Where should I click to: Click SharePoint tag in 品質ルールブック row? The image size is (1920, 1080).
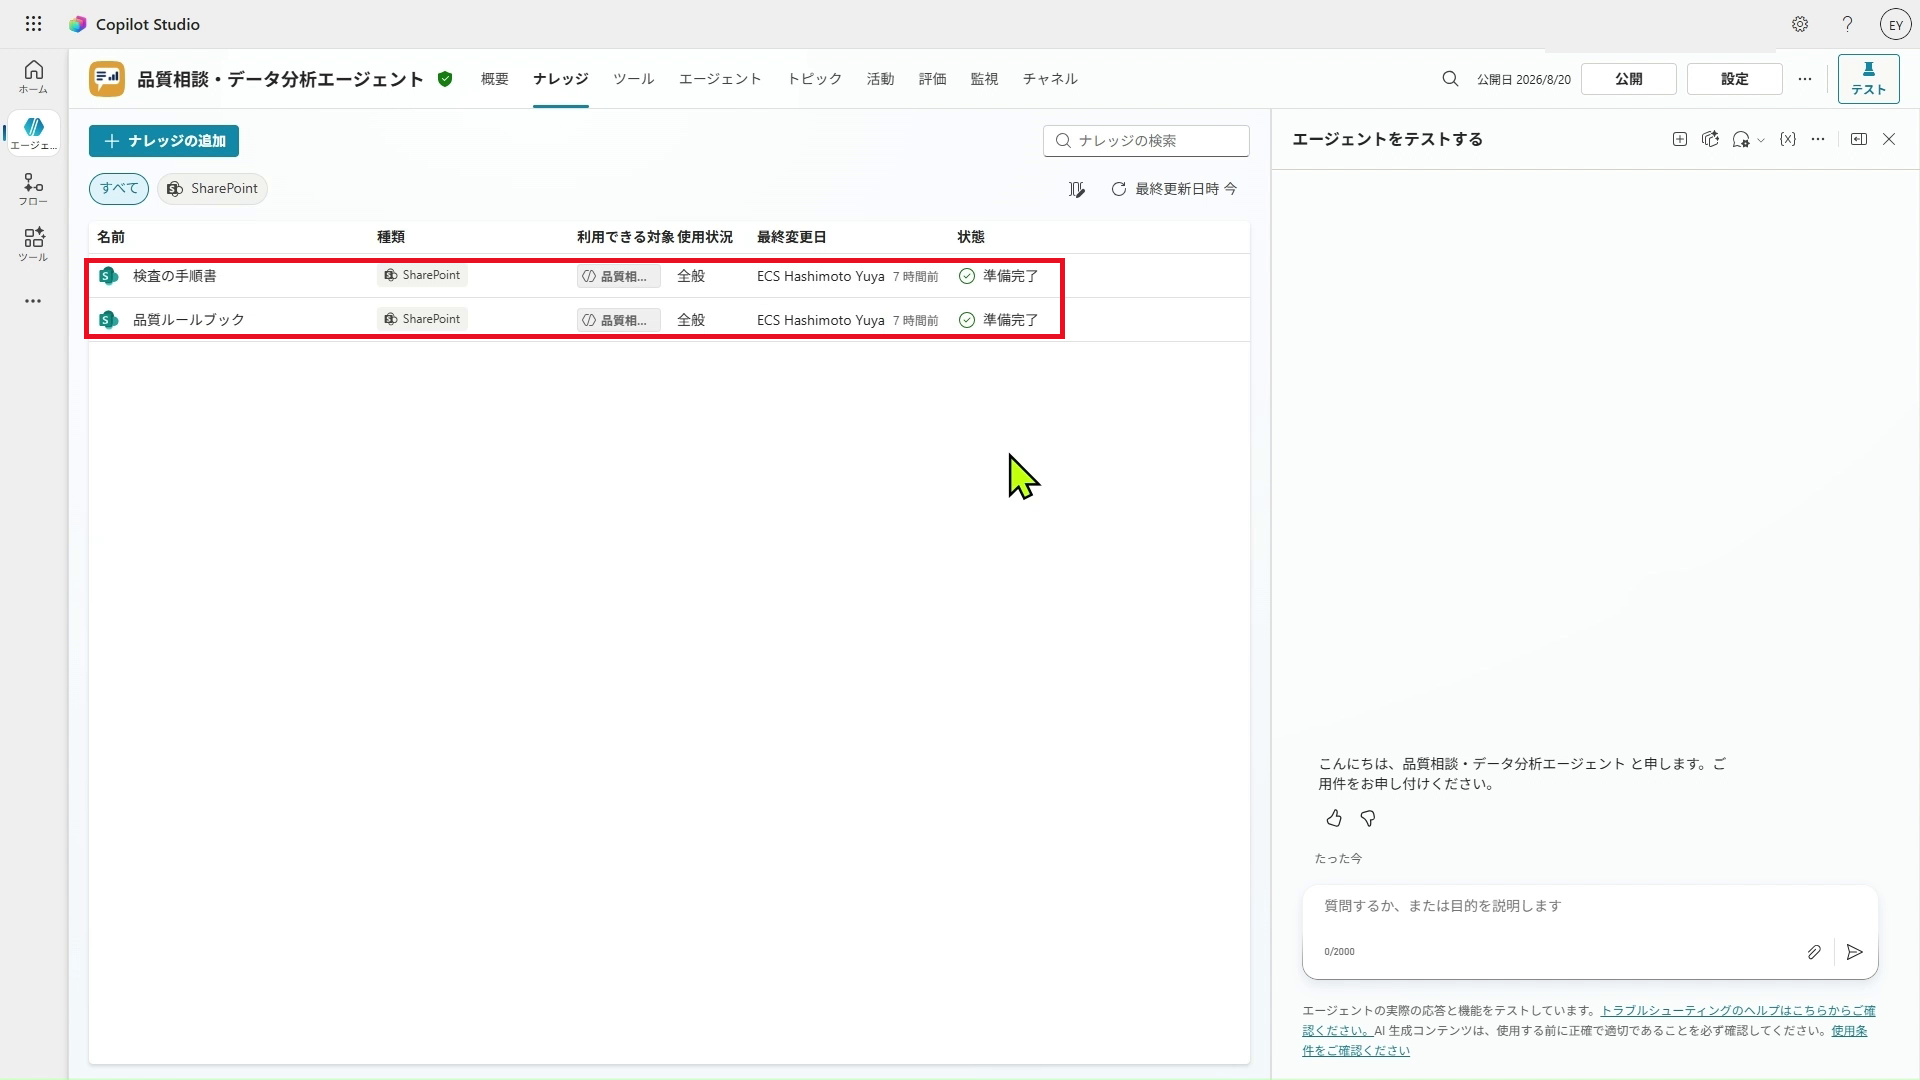click(x=422, y=319)
